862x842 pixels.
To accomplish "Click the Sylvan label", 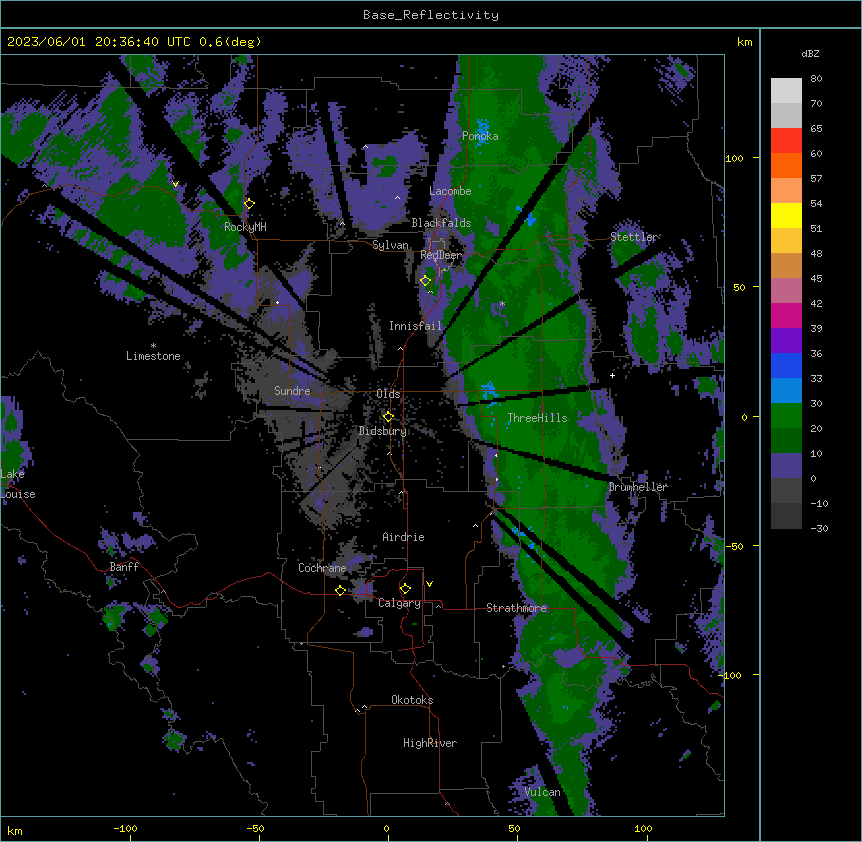I will [390, 245].
